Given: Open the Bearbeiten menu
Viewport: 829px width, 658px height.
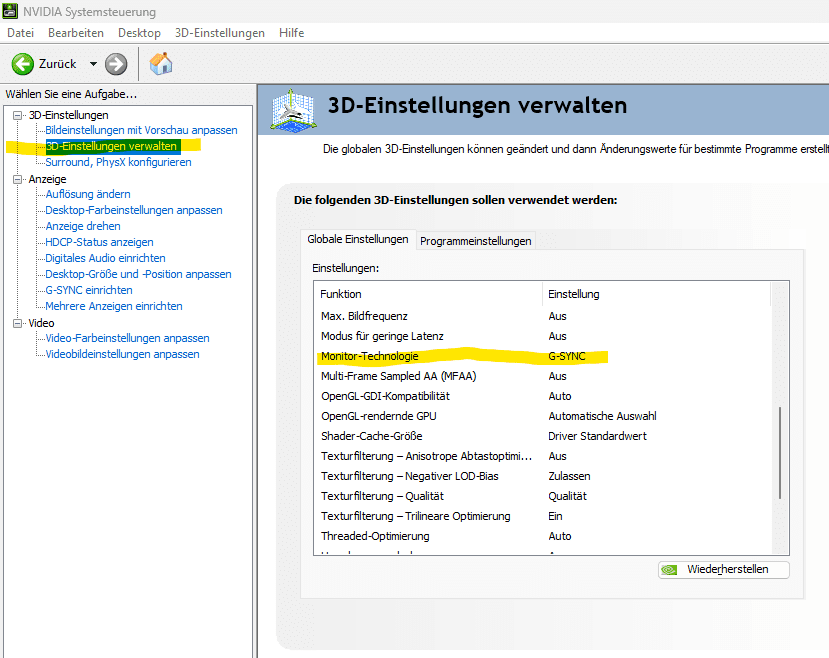Looking at the screenshot, I should (x=76, y=33).
